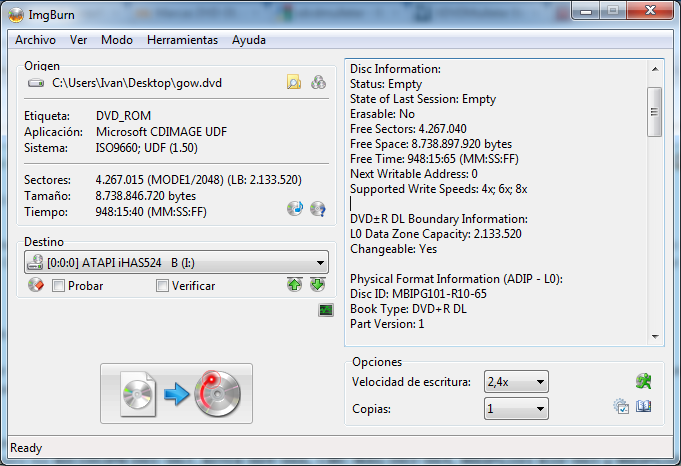Open the Modo menu
Viewport: 681px width, 466px height.
[117, 40]
